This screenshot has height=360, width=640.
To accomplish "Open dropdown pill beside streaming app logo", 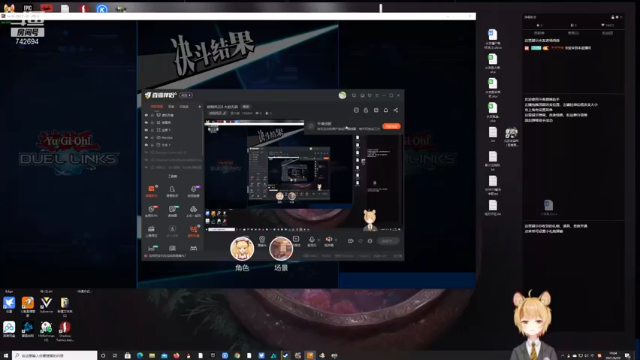I will click(x=186, y=95).
